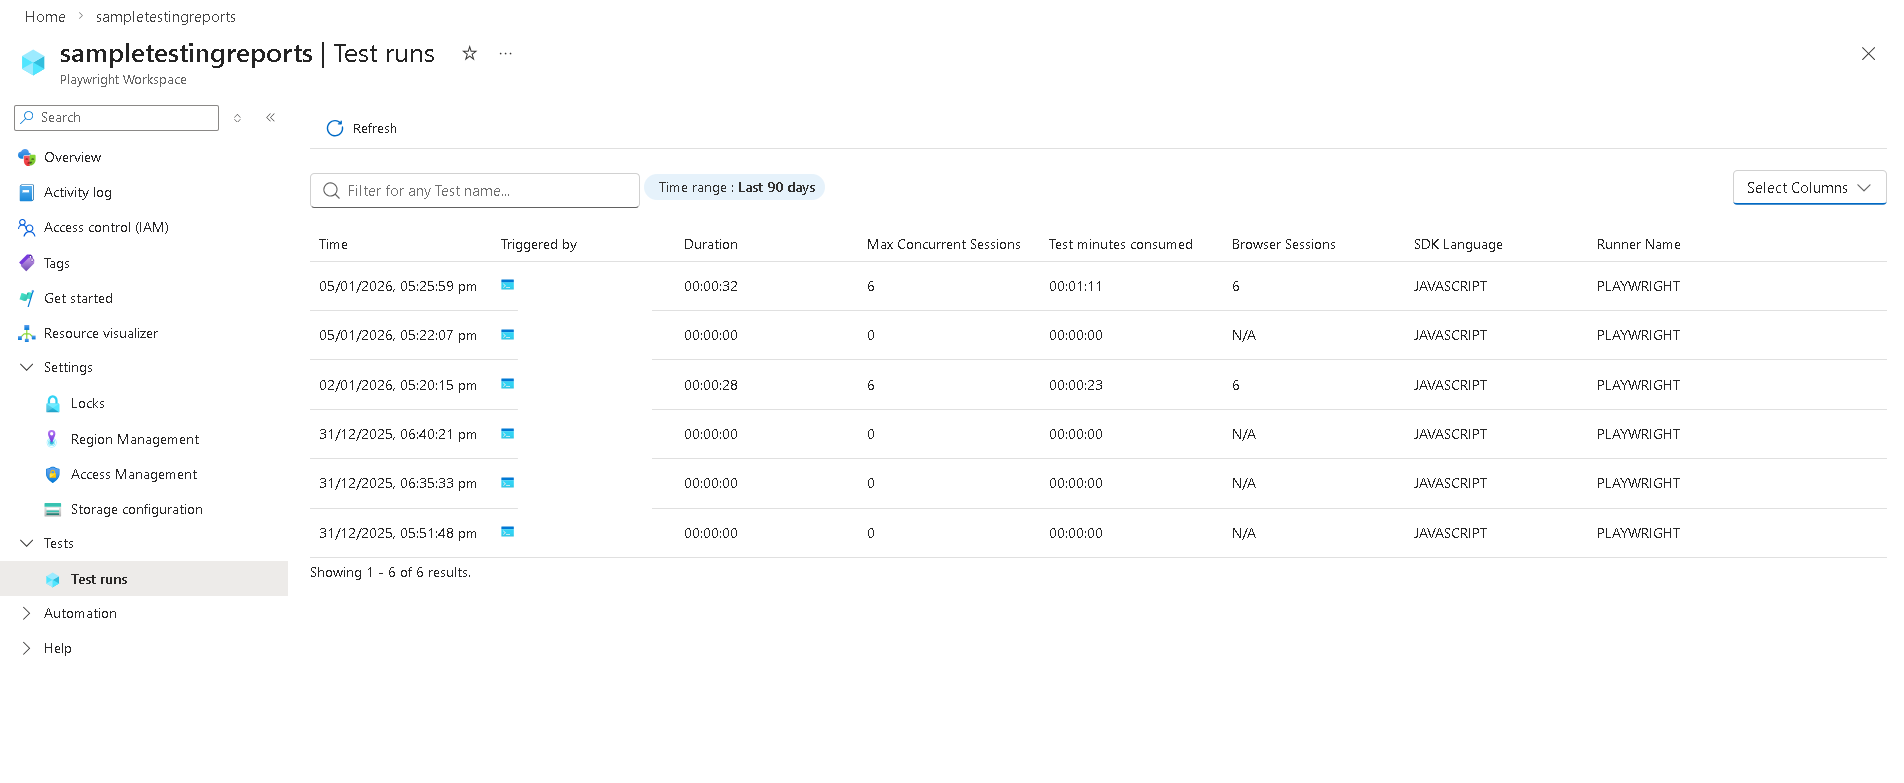Favorite this page with the star icon
Viewport: 1904px width, 783px height.
click(x=469, y=54)
